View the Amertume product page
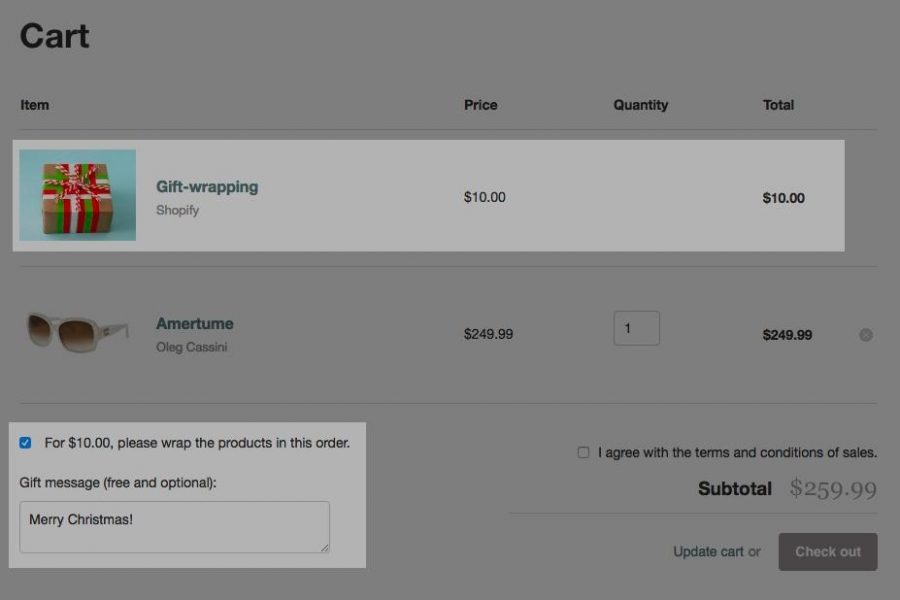The width and height of the screenshot is (900, 600). point(195,323)
